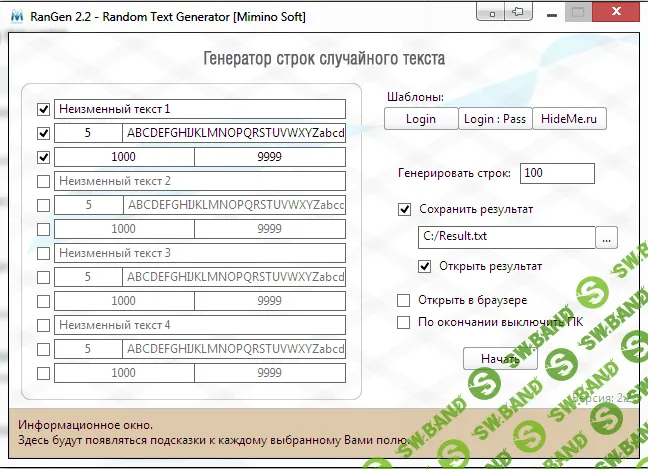This screenshot has width=648, height=469.
Task: Click the length field "5" in the checked row
Action: click(x=88, y=133)
